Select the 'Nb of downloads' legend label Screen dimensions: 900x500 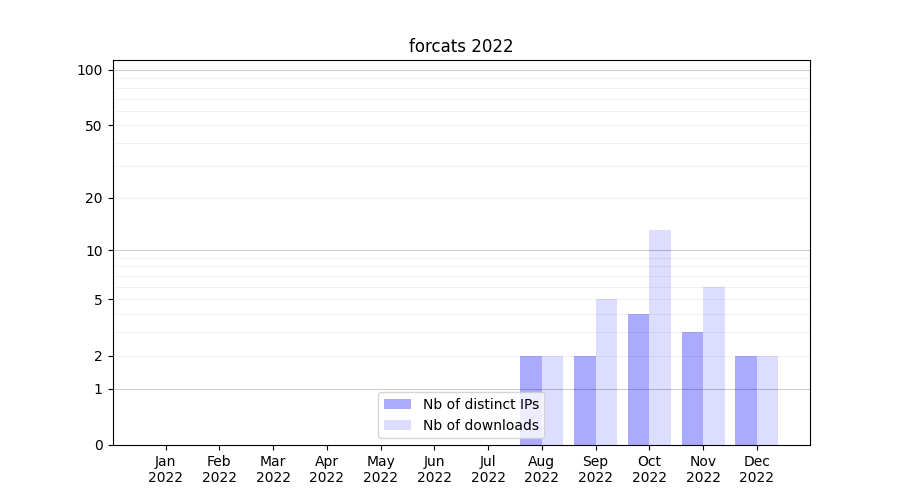point(480,425)
